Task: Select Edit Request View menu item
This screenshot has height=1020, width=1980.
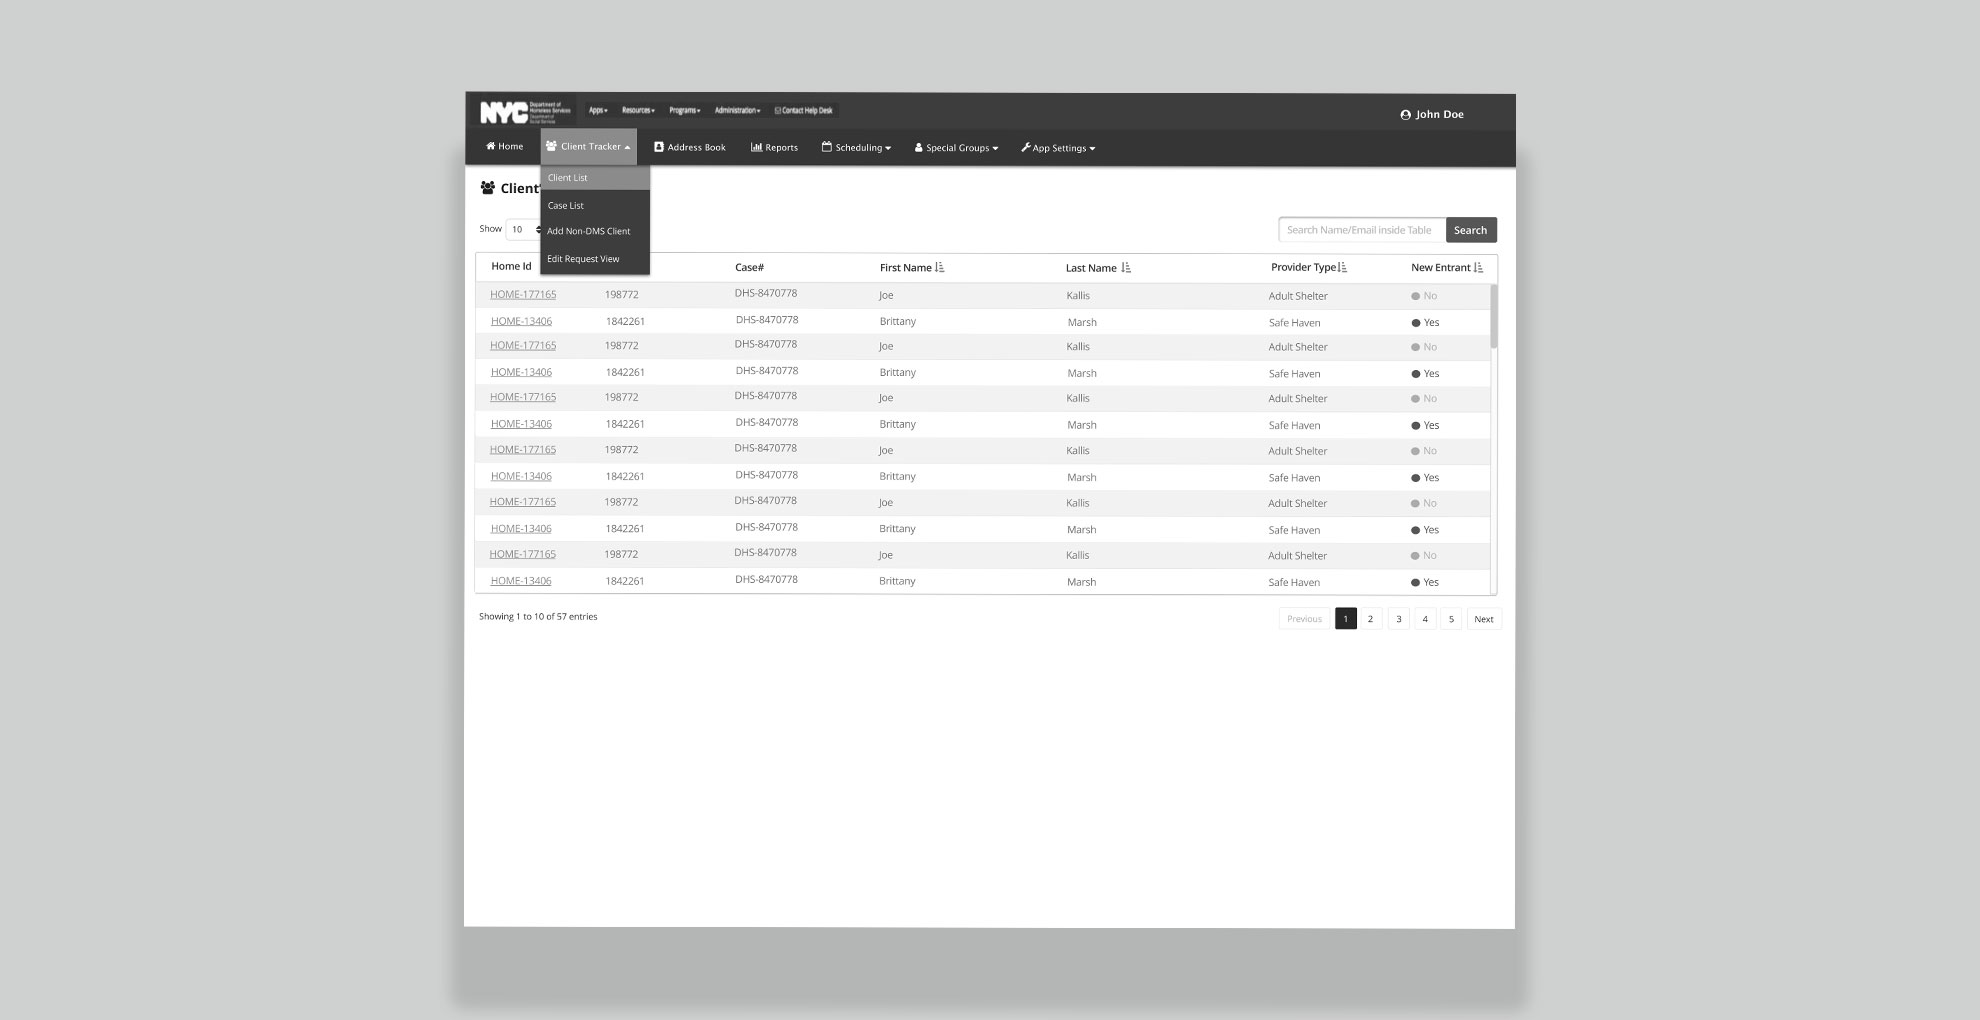Action: 584,259
